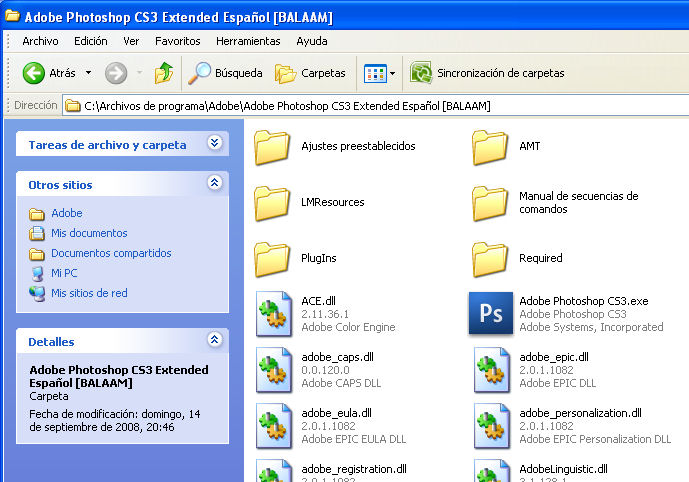Click the ACE.dll file name
689x482 pixels.
click(318, 301)
